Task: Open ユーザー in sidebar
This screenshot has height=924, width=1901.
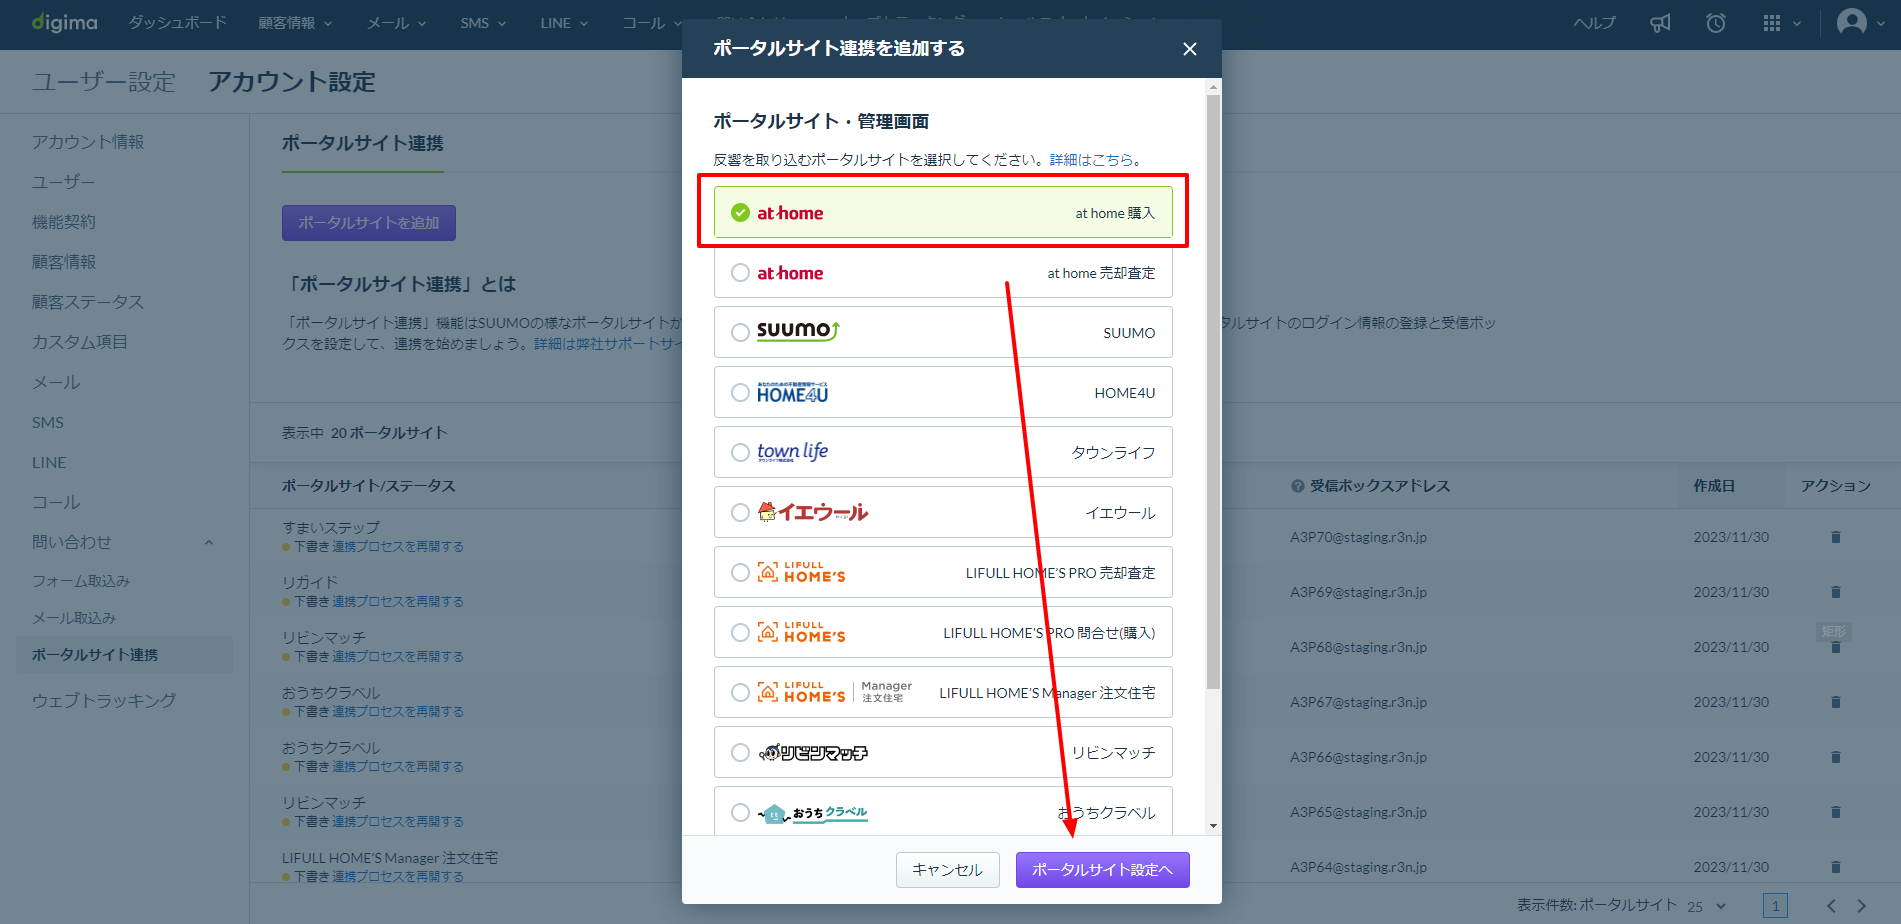Action: [63, 182]
